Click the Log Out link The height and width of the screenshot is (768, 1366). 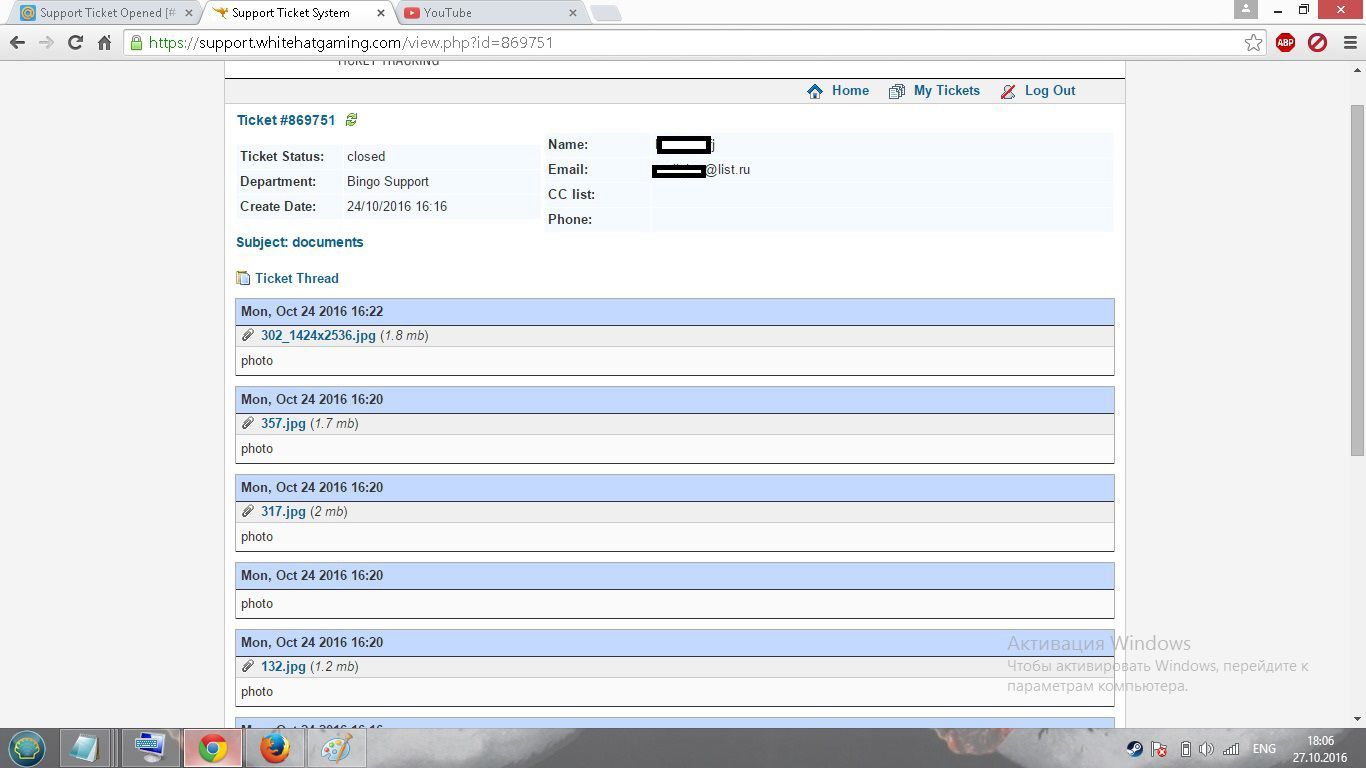[1050, 91]
